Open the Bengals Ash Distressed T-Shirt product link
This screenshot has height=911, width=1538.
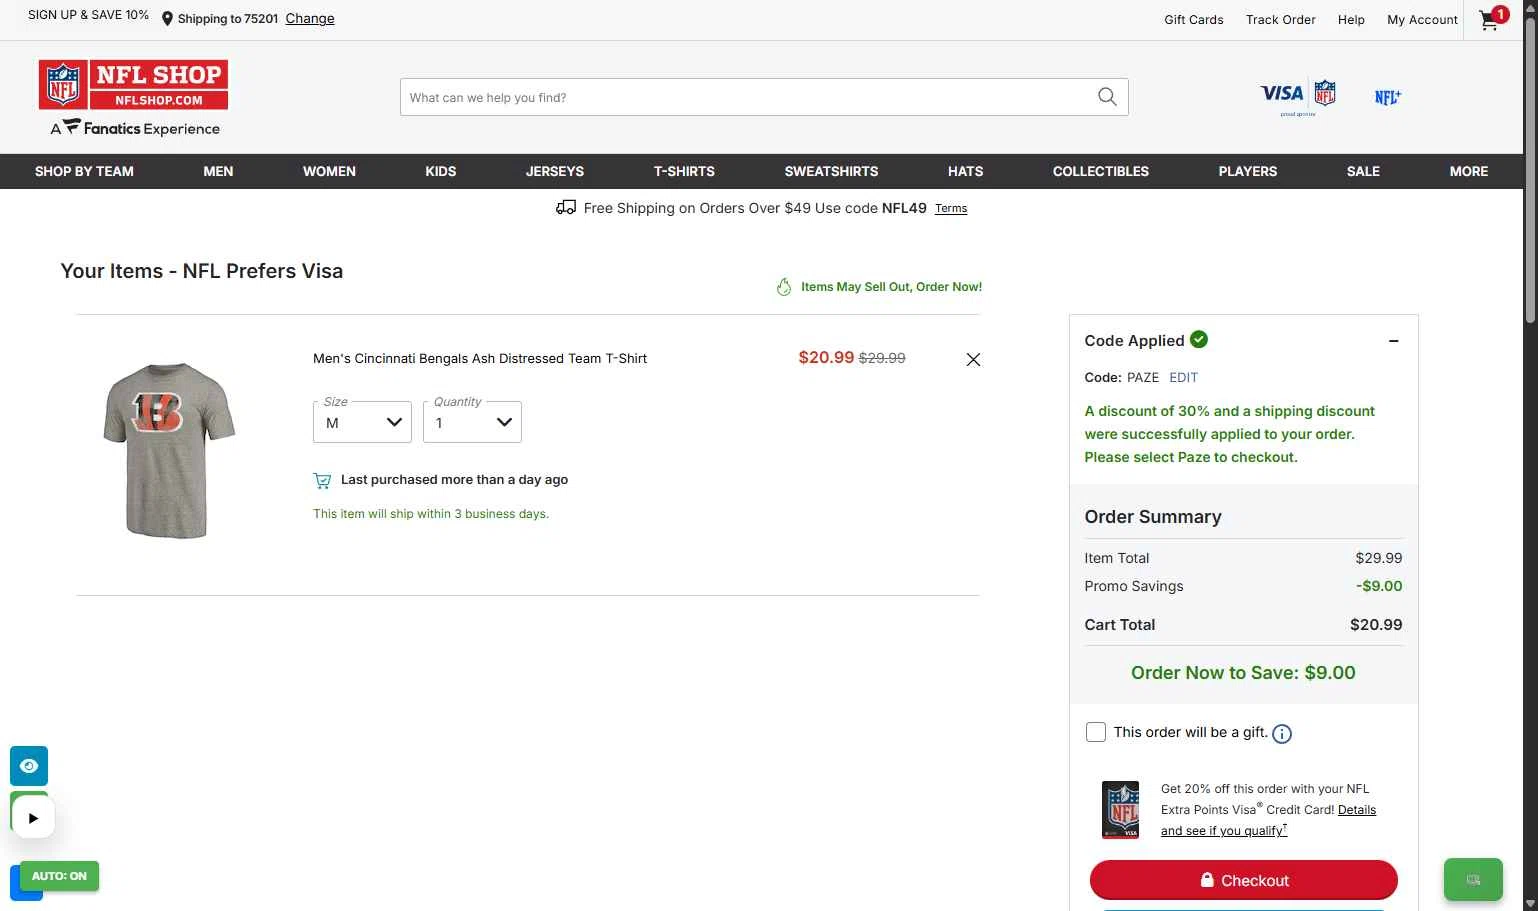[480, 358]
